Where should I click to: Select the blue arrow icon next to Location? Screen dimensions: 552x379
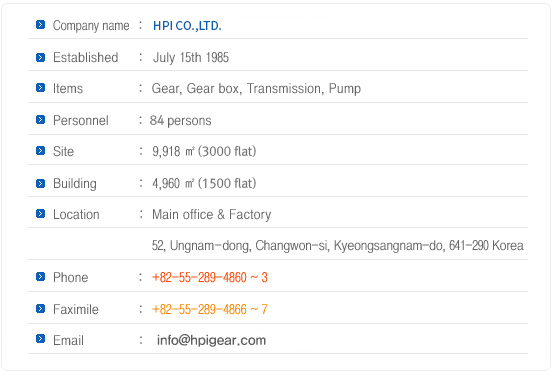point(40,214)
